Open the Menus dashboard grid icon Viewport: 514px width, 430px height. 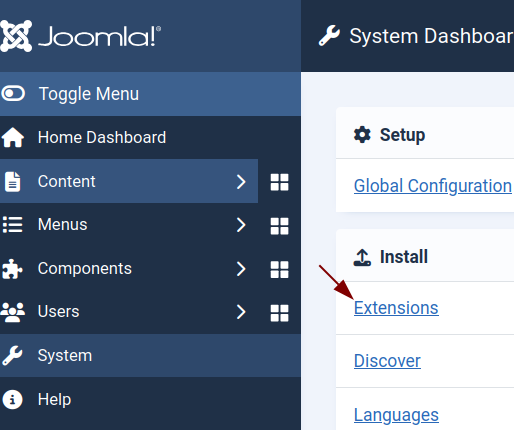pyautogui.click(x=279, y=226)
